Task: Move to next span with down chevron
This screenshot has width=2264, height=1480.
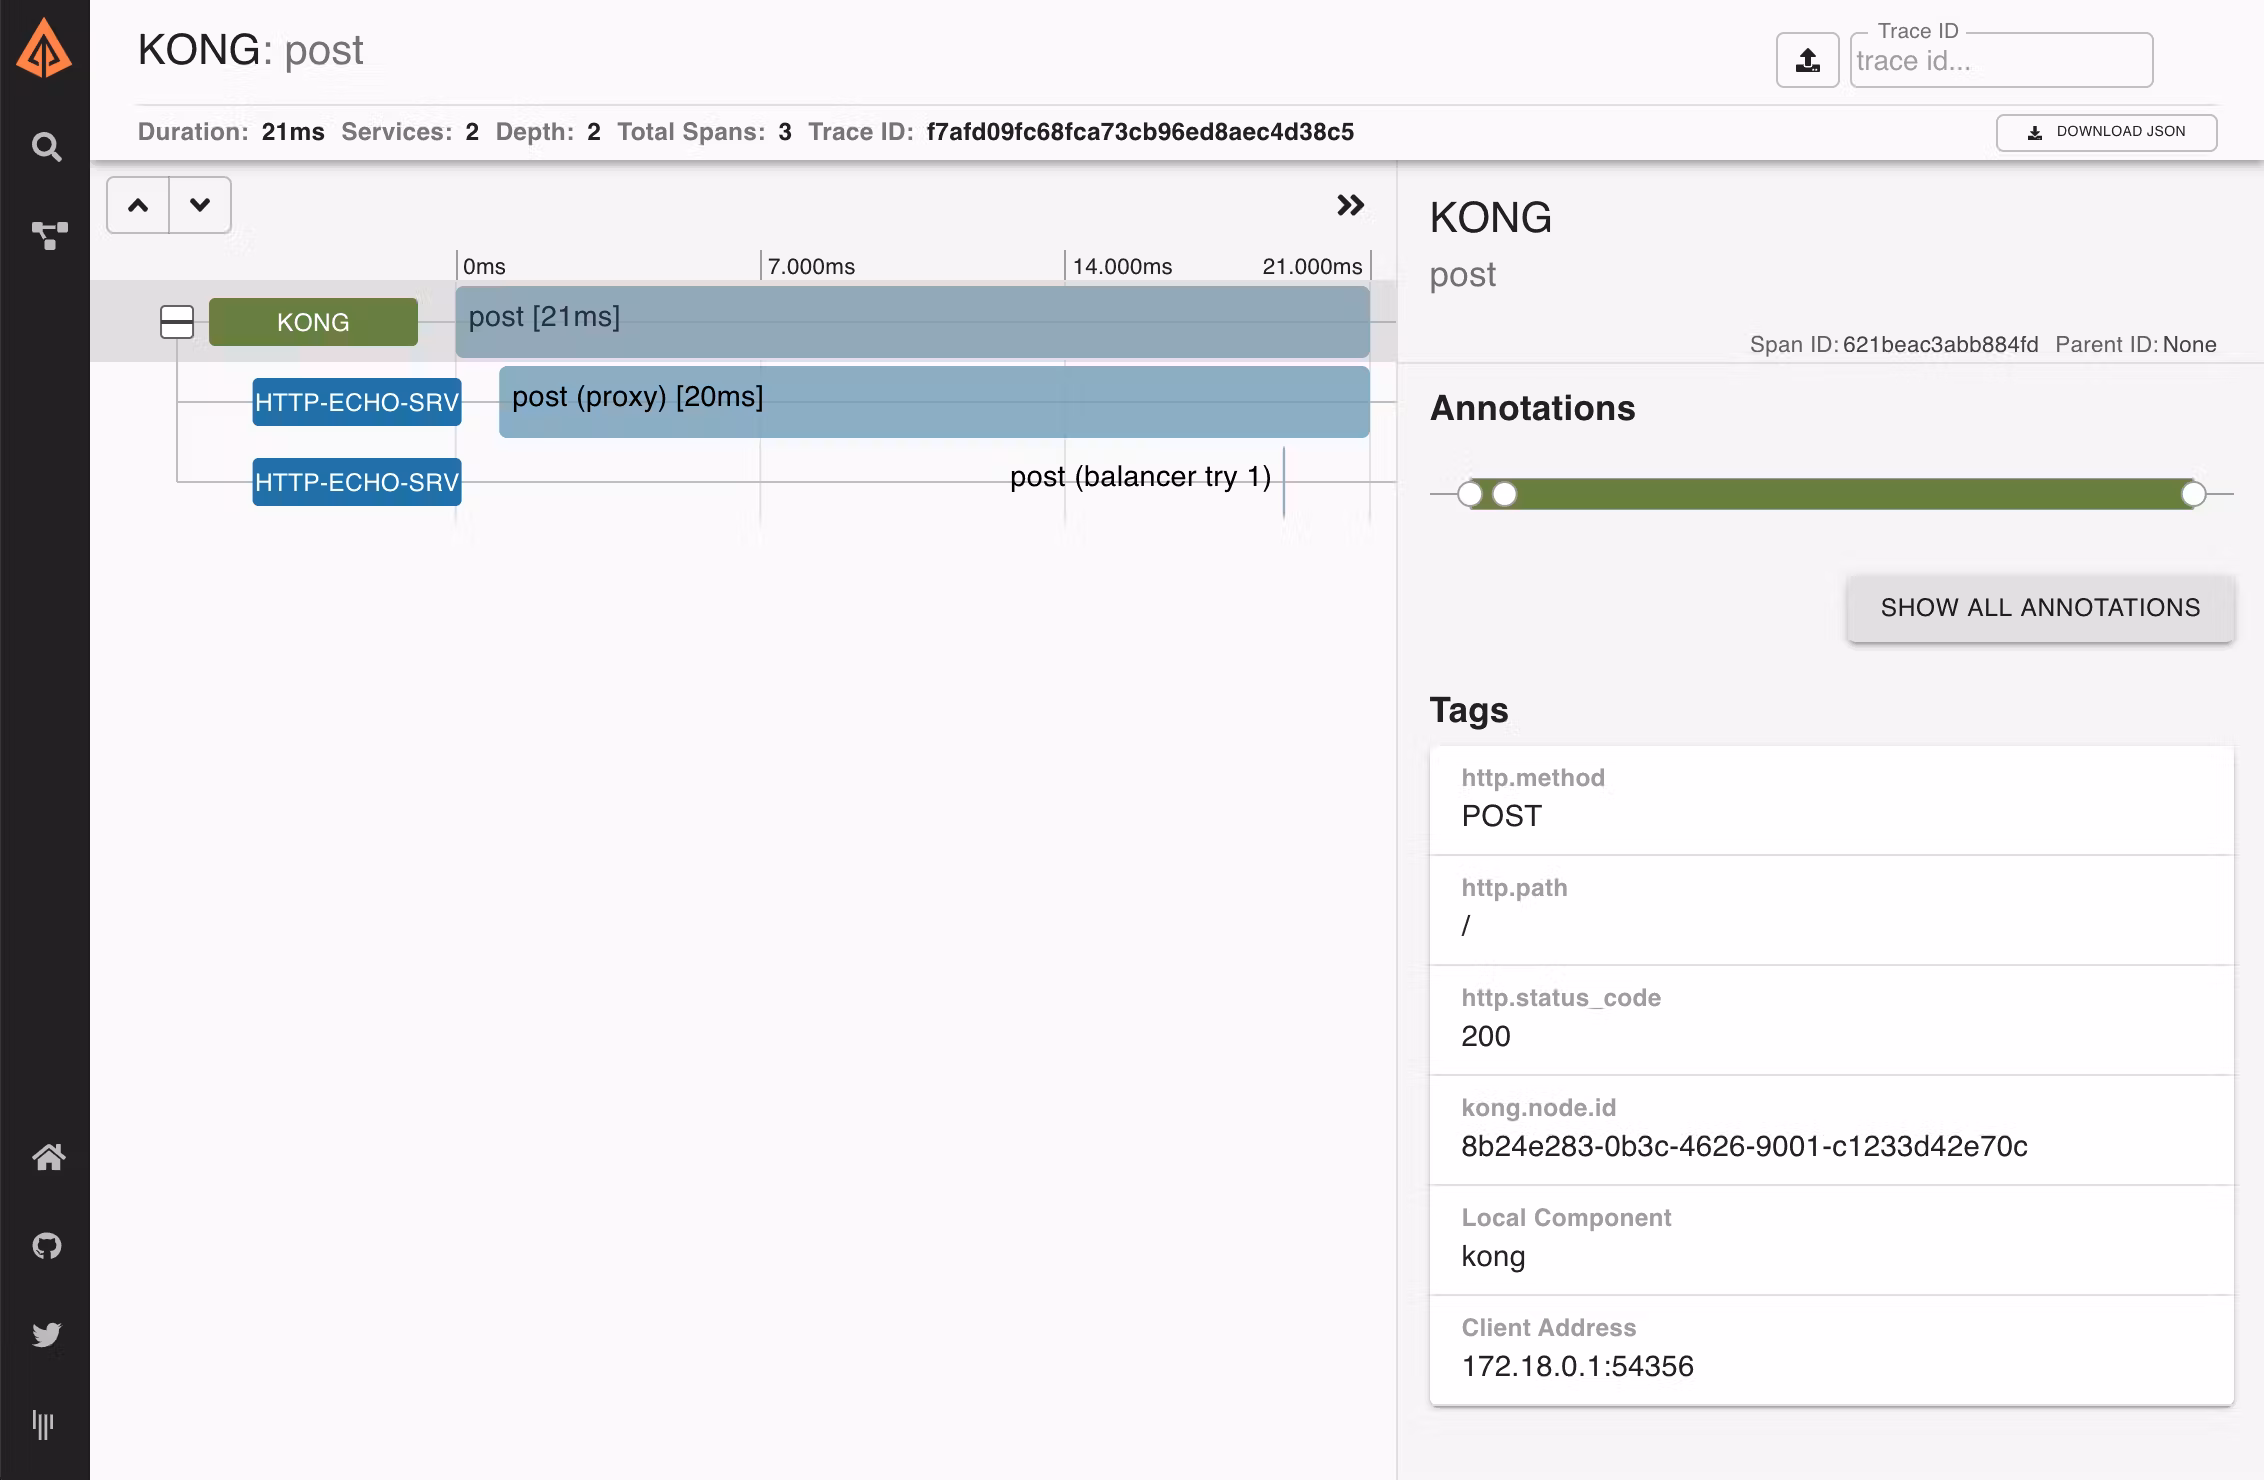Action: click(x=200, y=205)
